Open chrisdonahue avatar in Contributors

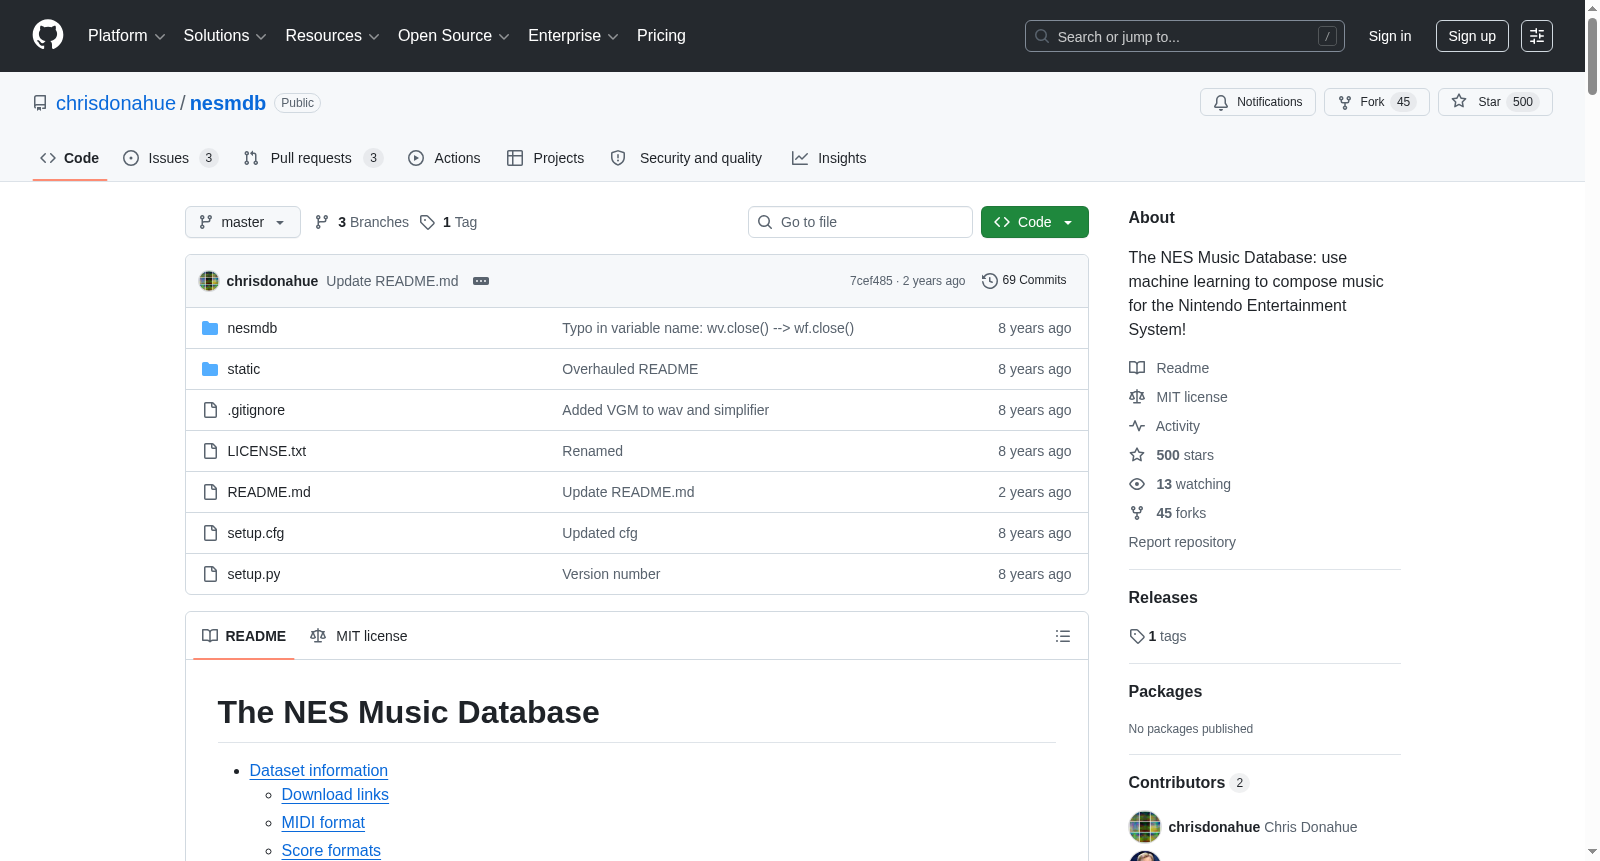(1145, 827)
